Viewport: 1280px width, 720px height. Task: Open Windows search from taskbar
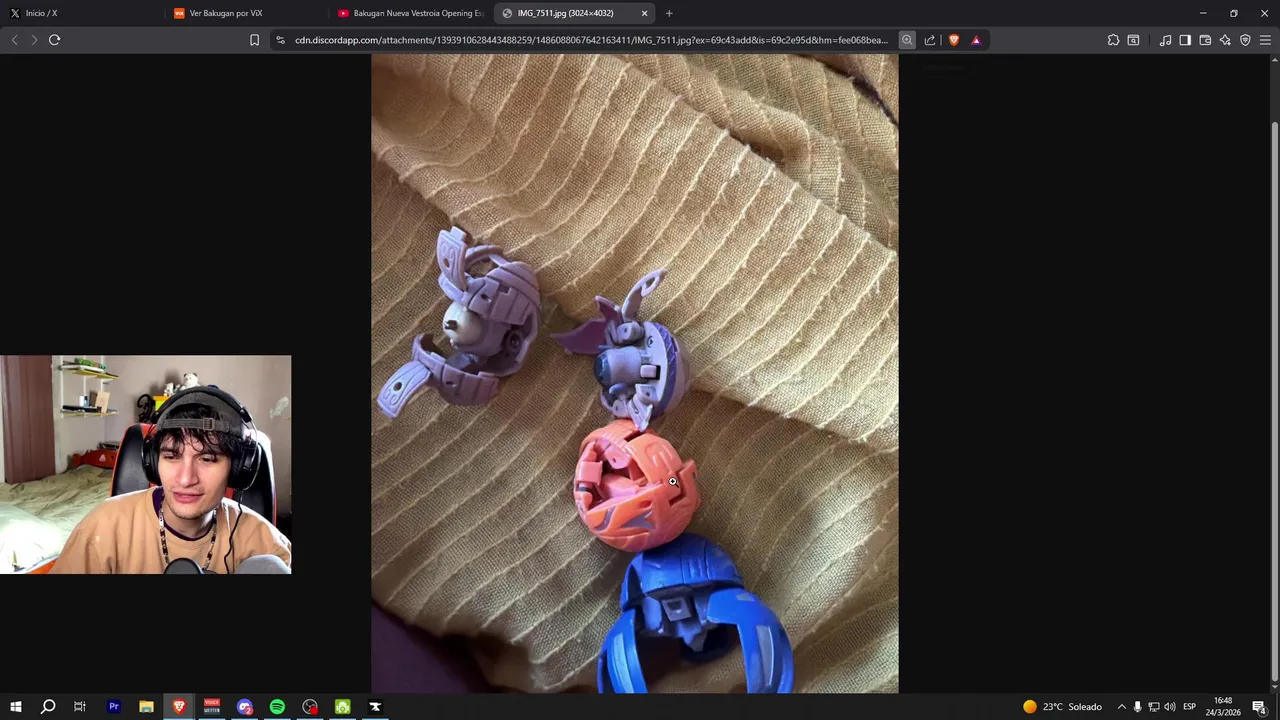click(x=47, y=706)
